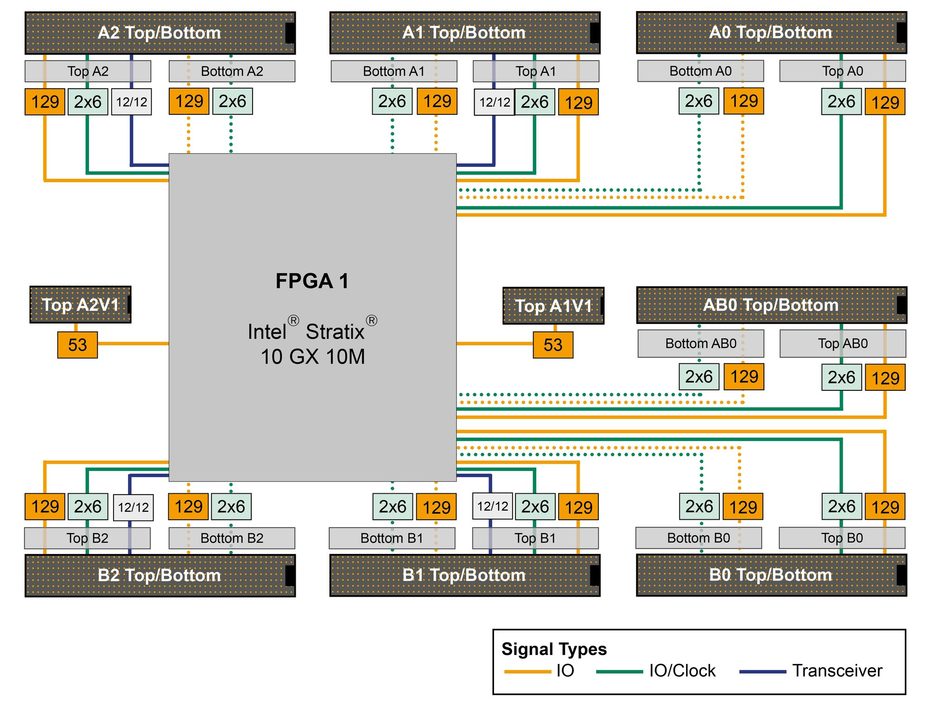Image resolution: width=927 pixels, height=713 pixels.
Task: Click the 129 IO box below Top A2
Action: (x=45, y=102)
